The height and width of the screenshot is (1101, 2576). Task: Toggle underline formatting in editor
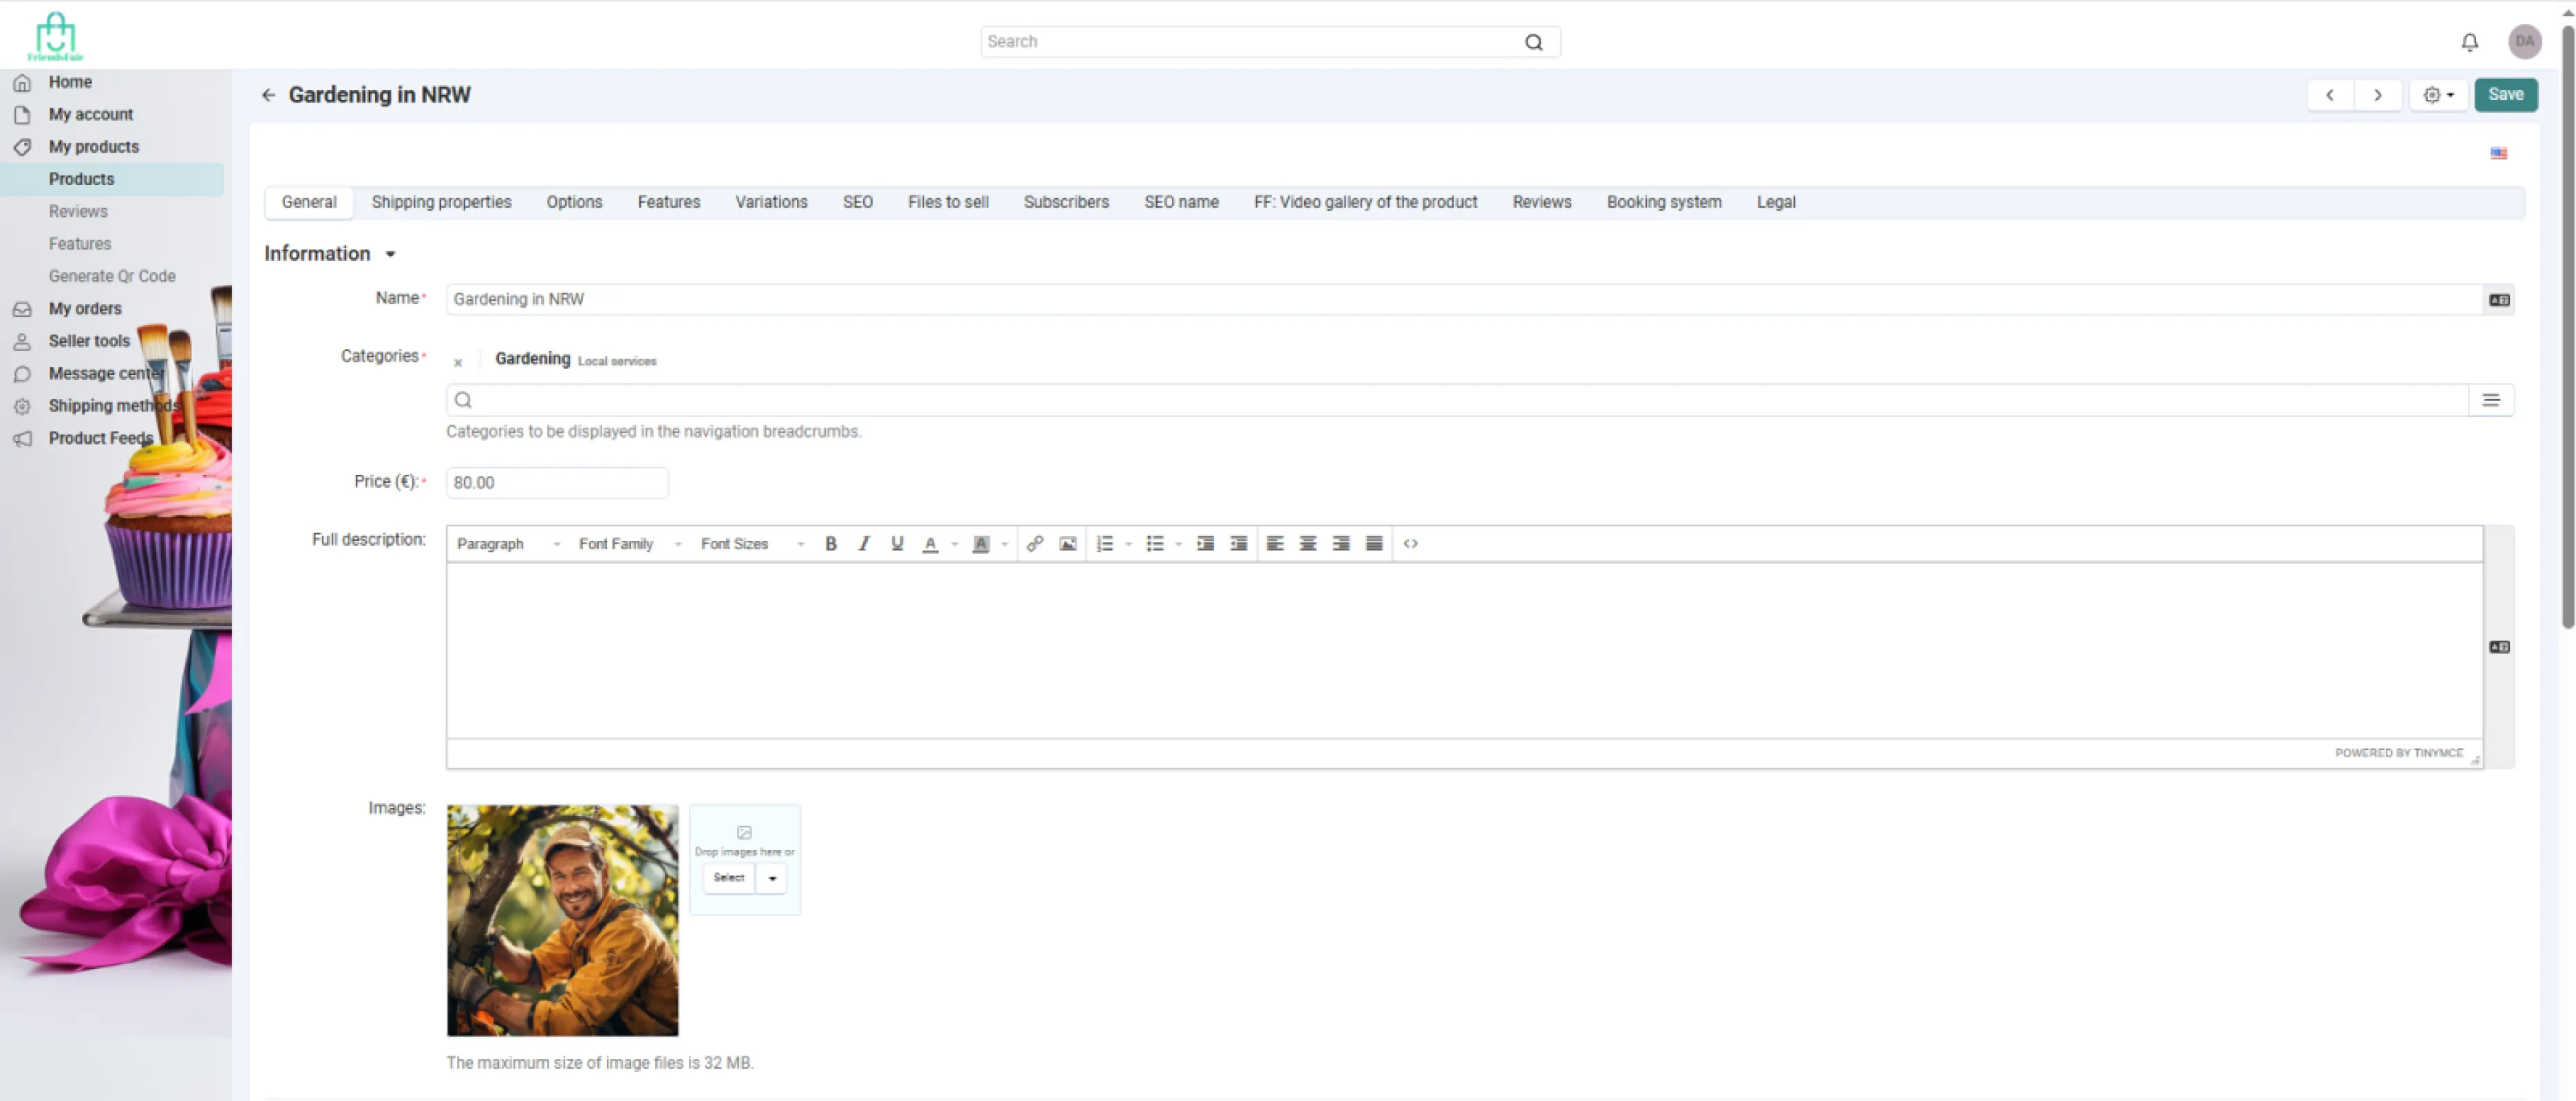click(x=896, y=544)
